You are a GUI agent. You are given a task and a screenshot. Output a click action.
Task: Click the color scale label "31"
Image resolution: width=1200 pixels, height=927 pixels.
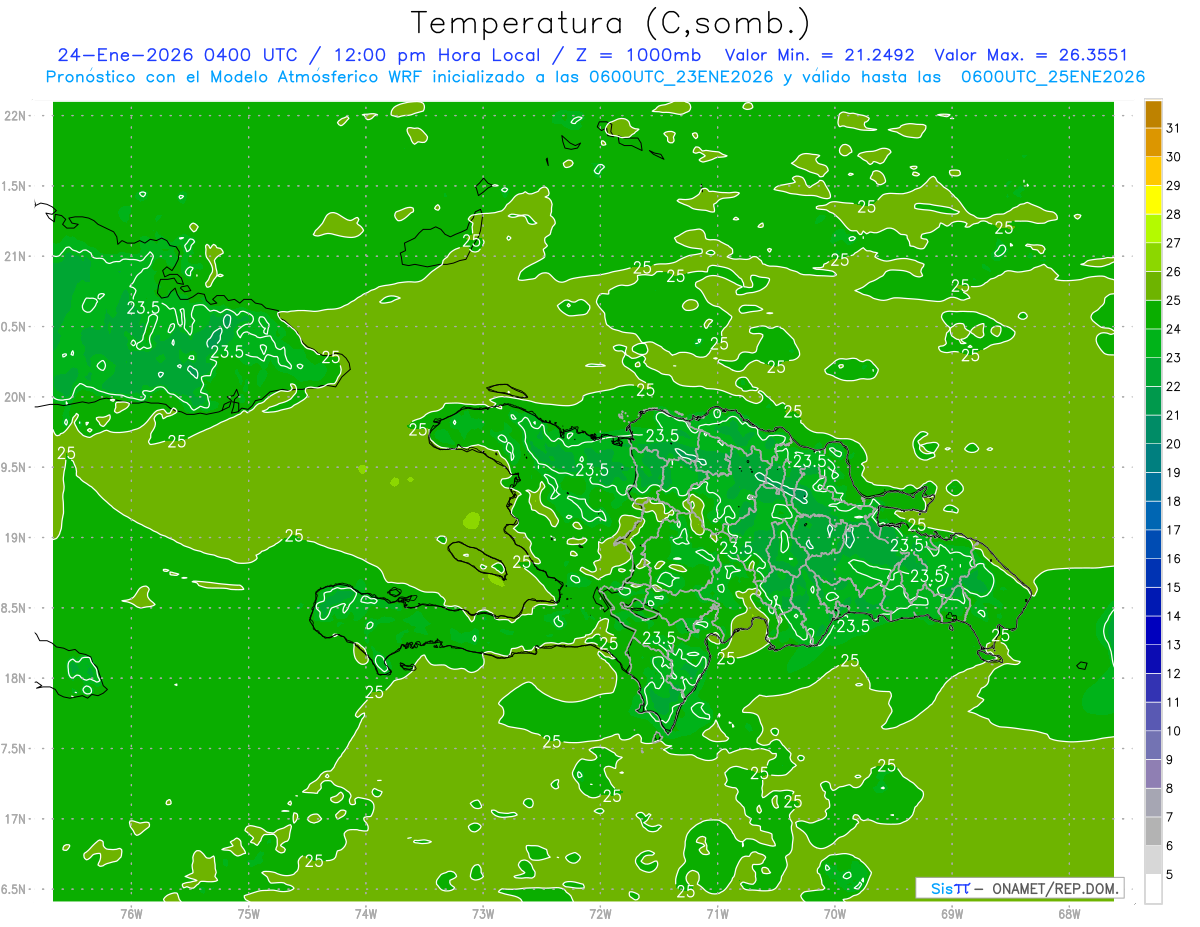tap(1173, 128)
